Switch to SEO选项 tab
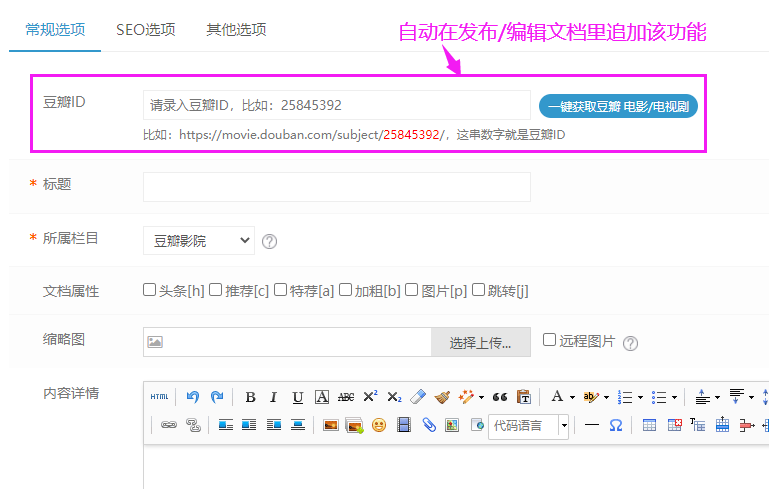The width and height of the screenshot is (769, 489). click(146, 29)
